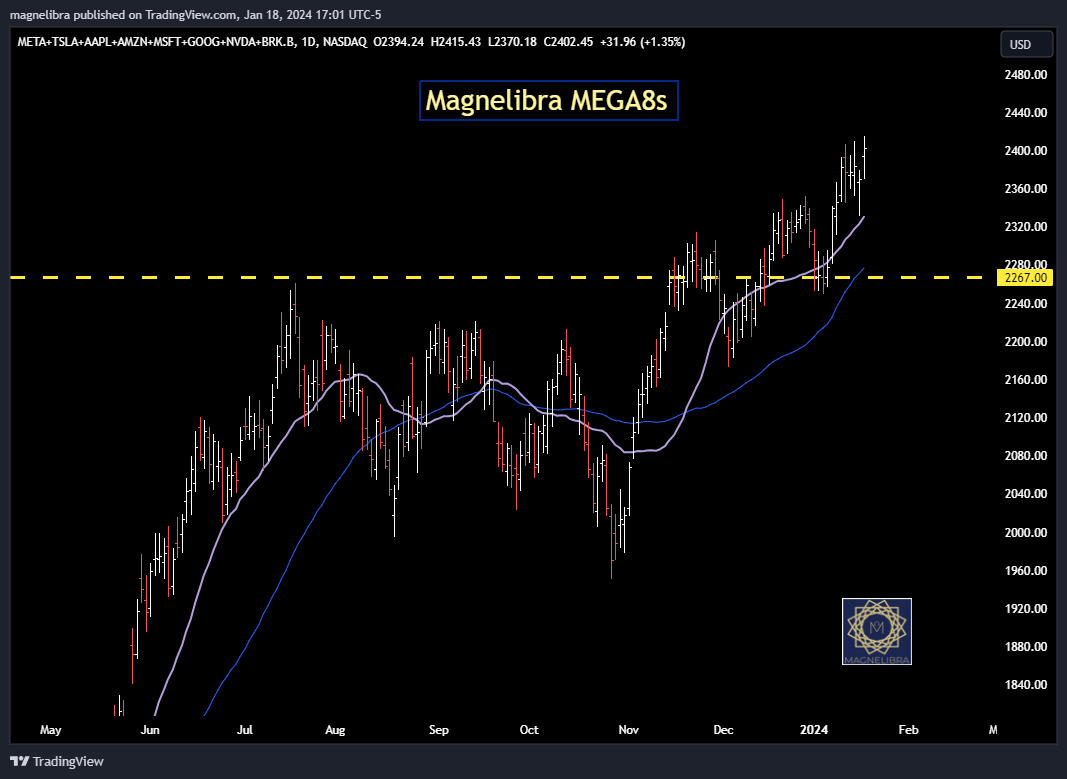Image resolution: width=1067 pixels, height=779 pixels.
Task: Click the high value H2415.43
Action: click(x=456, y=42)
